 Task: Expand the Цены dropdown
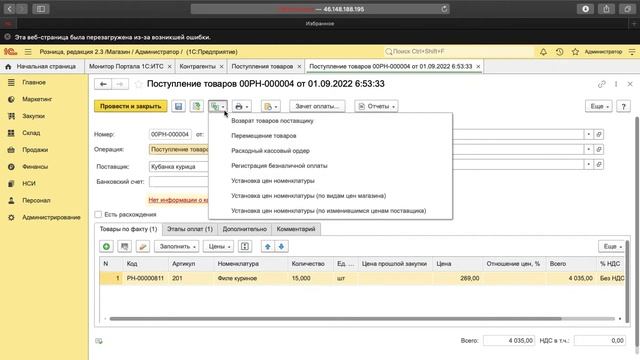(218, 247)
